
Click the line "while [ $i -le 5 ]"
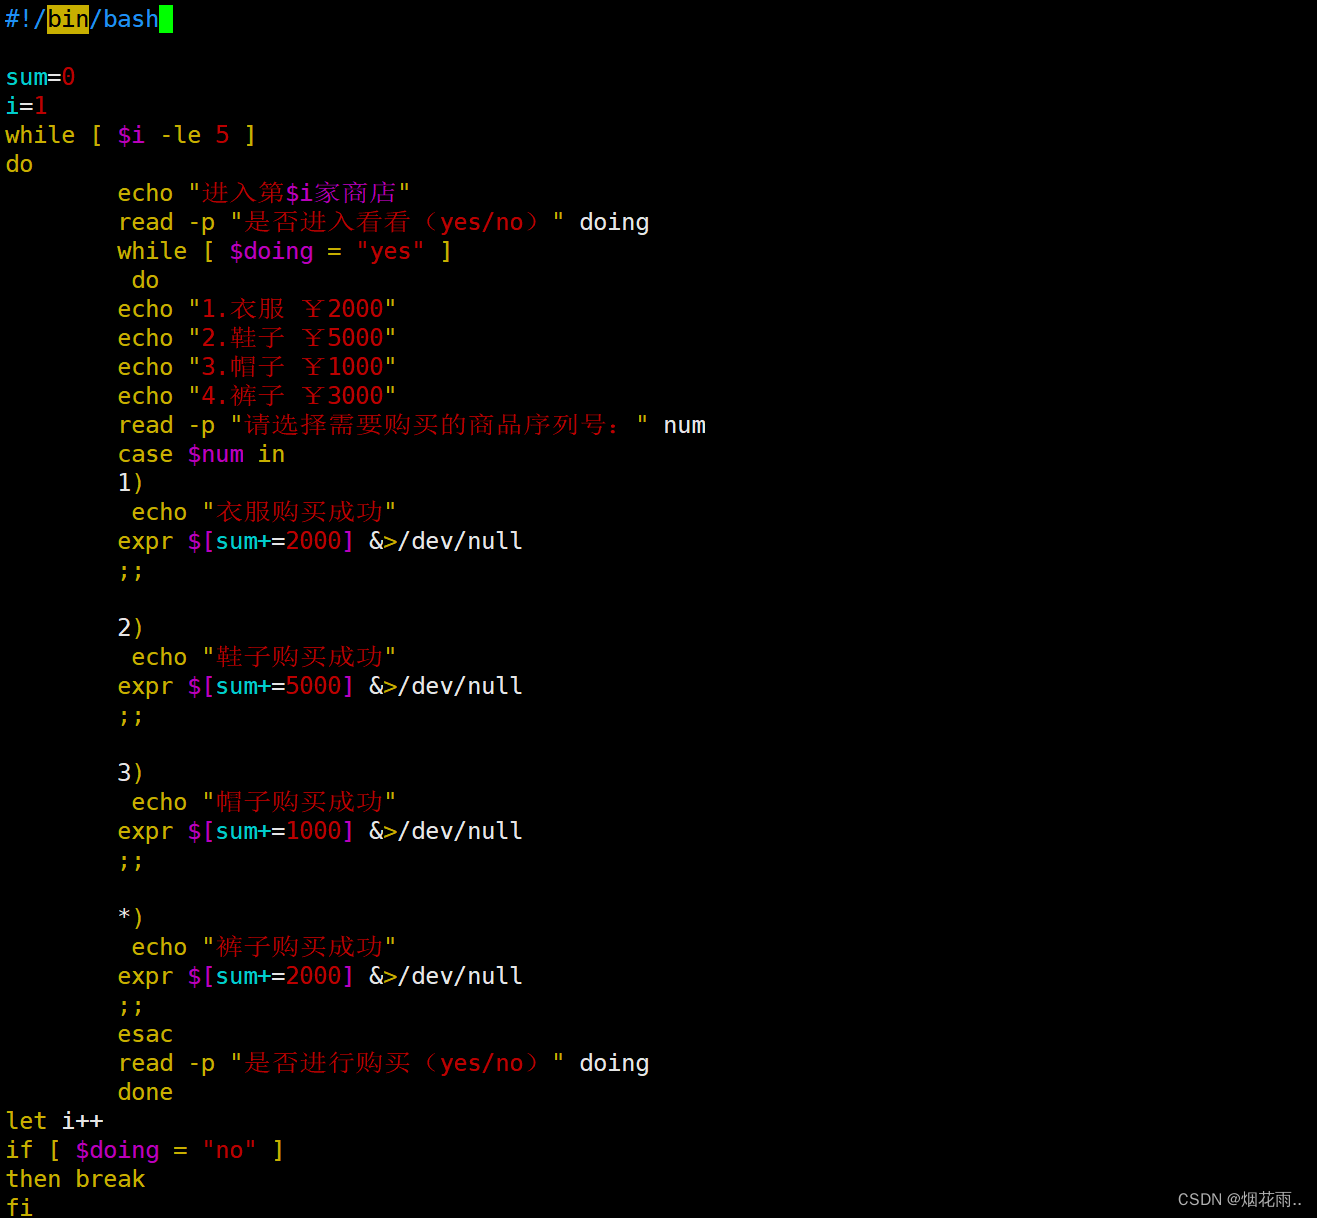131,135
